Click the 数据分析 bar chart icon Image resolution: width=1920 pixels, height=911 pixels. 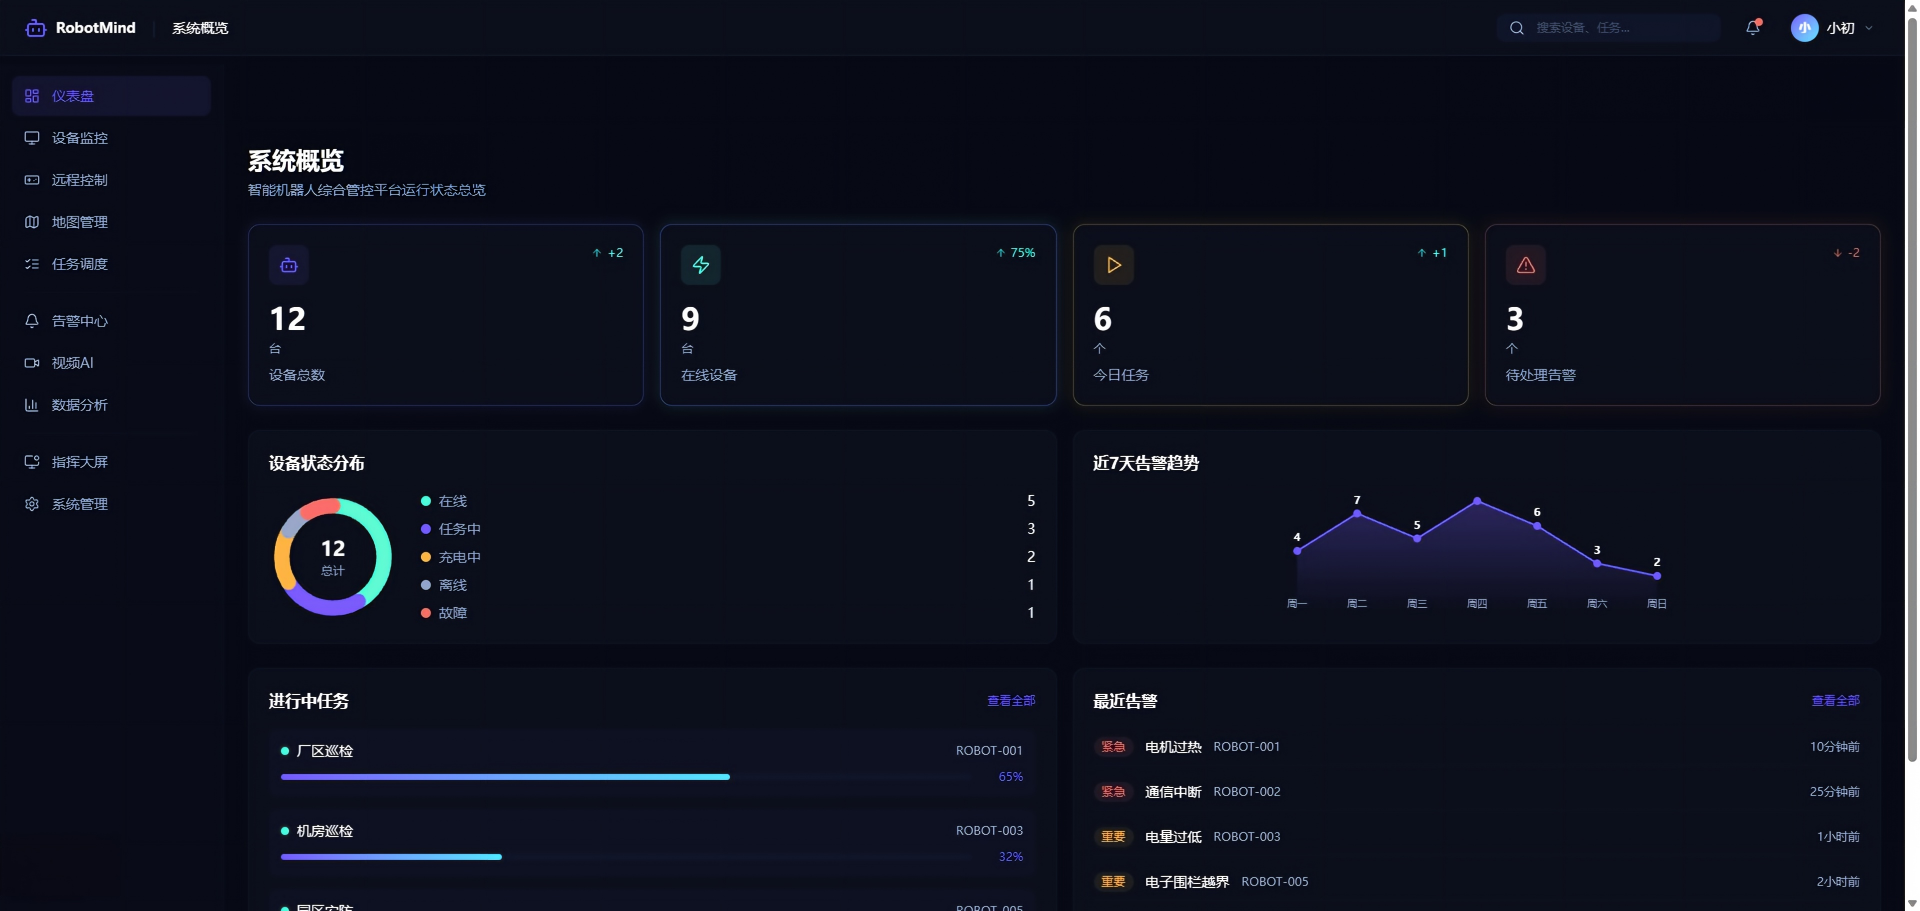point(32,405)
